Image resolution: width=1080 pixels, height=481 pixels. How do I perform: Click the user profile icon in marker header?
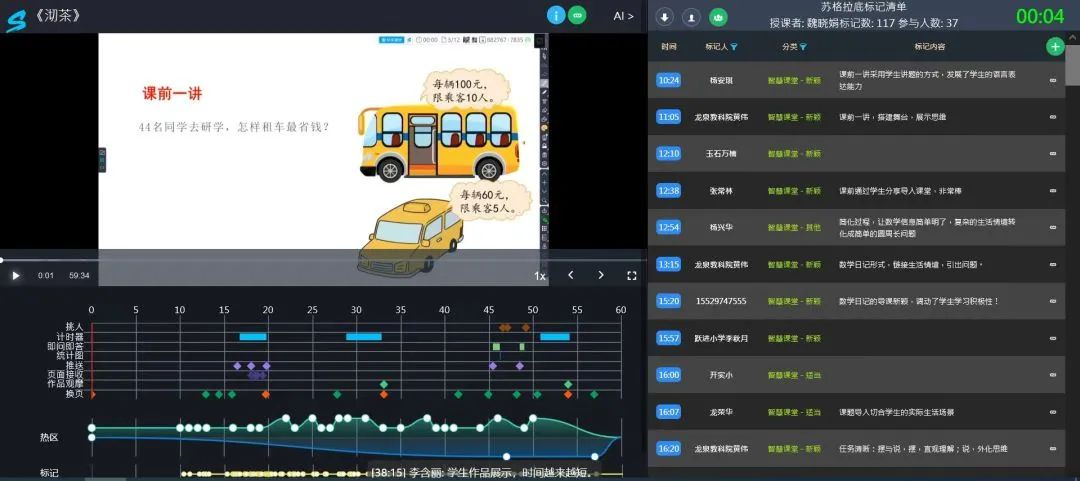(691, 17)
